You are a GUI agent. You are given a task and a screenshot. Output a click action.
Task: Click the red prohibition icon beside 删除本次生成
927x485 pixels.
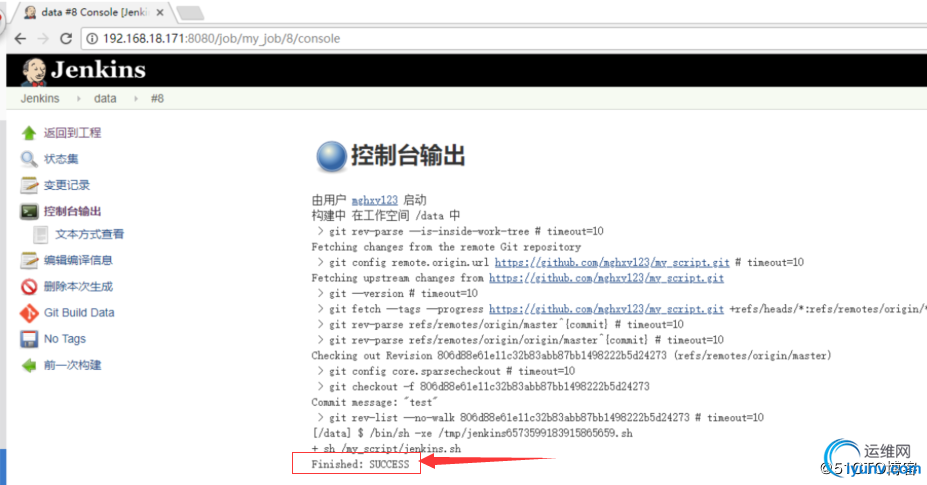[29, 287]
